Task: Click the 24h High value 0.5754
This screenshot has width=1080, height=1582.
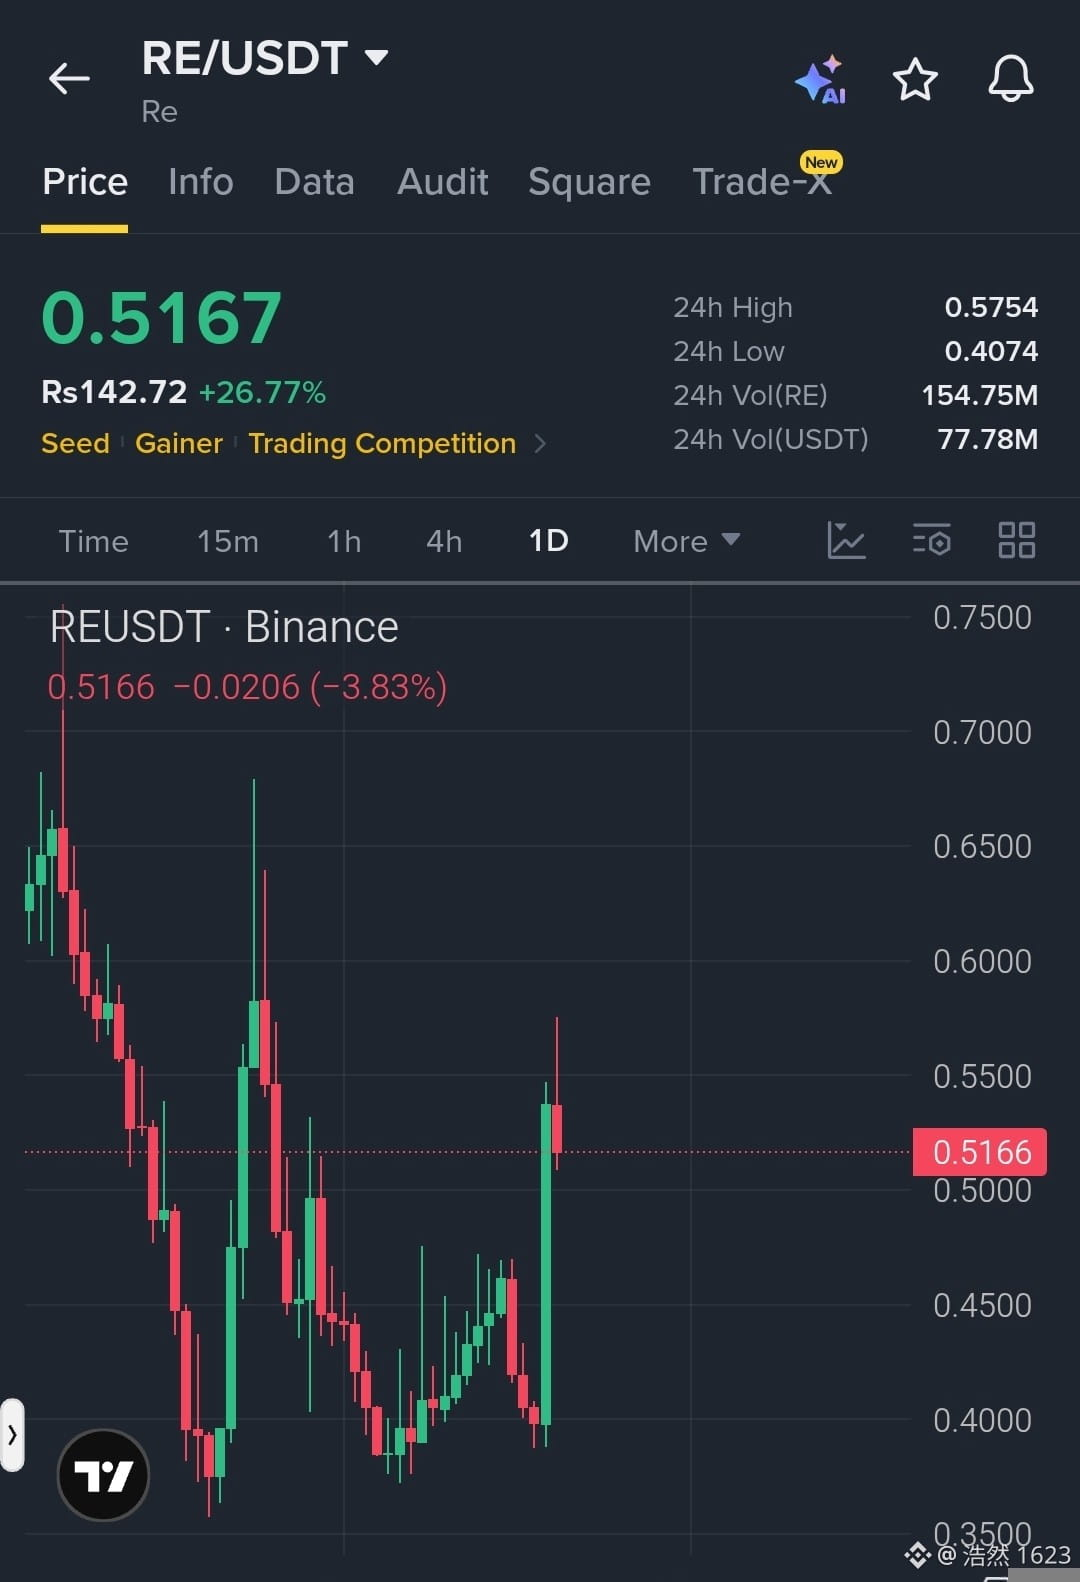Action: [x=991, y=307]
